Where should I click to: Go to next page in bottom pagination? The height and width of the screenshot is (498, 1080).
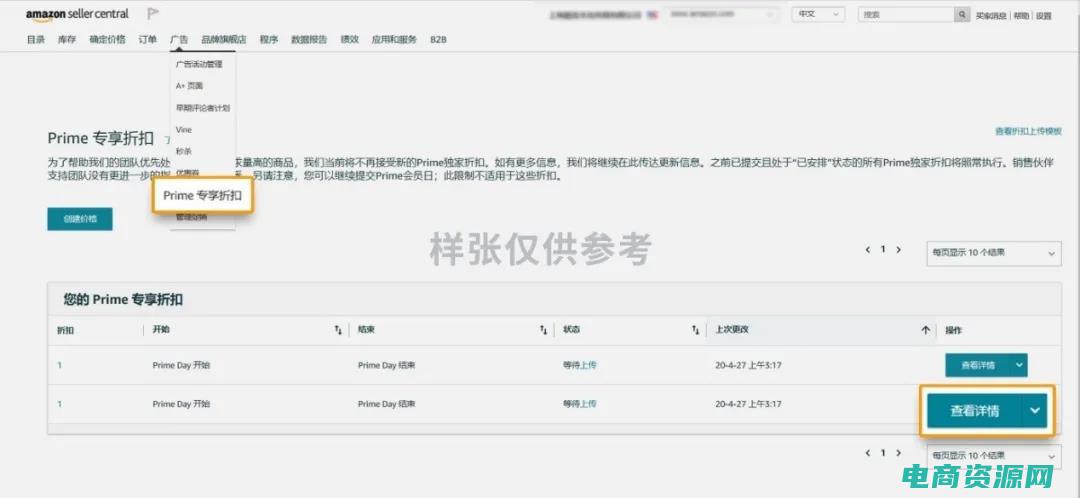click(x=898, y=453)
